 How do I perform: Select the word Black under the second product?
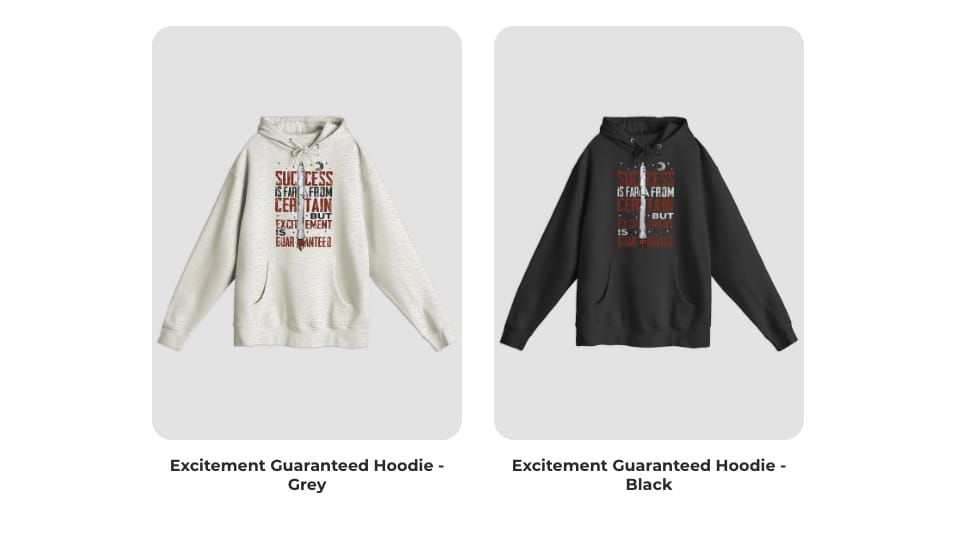pos(649,485)
